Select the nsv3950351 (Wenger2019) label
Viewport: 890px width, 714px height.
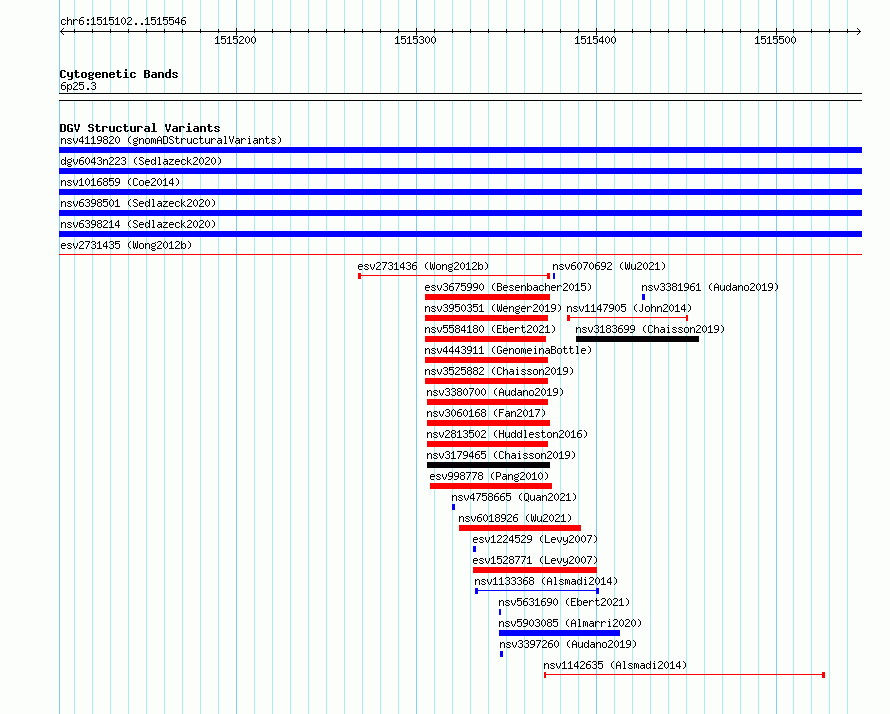(x=493, y=308)
